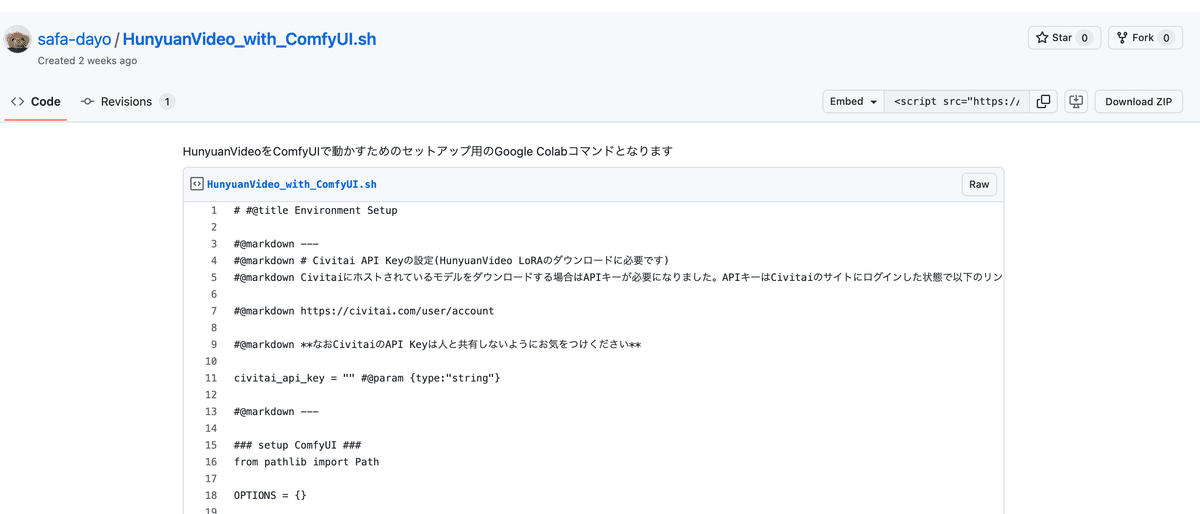This screenshot has height=514, width=1200.
Task: Open safa-dayo profile link
Action: (75, 40)
